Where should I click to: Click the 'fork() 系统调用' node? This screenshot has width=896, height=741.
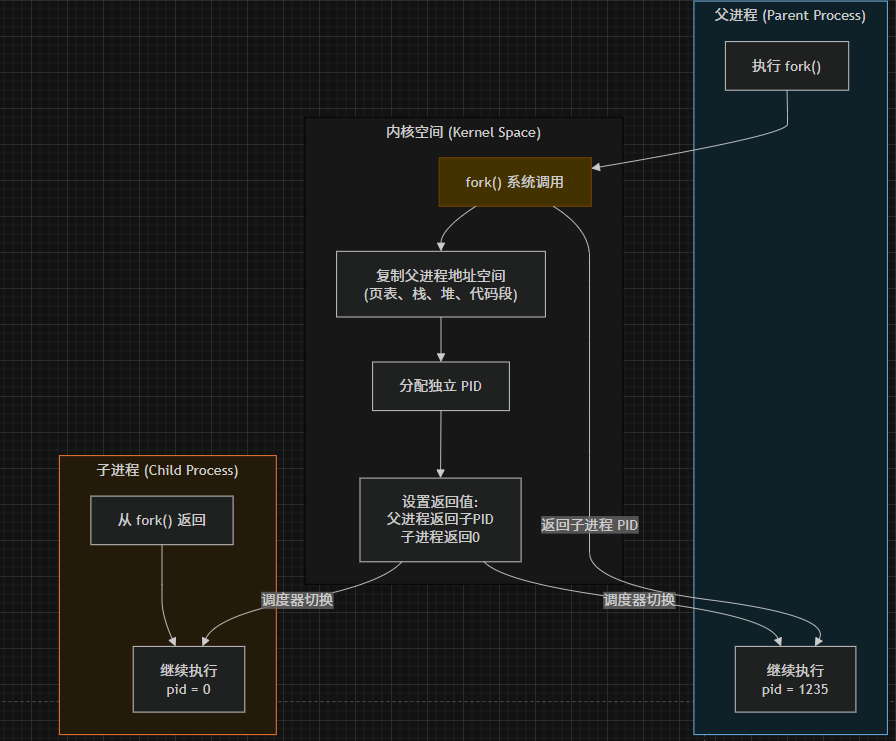[x=515, y=182]
